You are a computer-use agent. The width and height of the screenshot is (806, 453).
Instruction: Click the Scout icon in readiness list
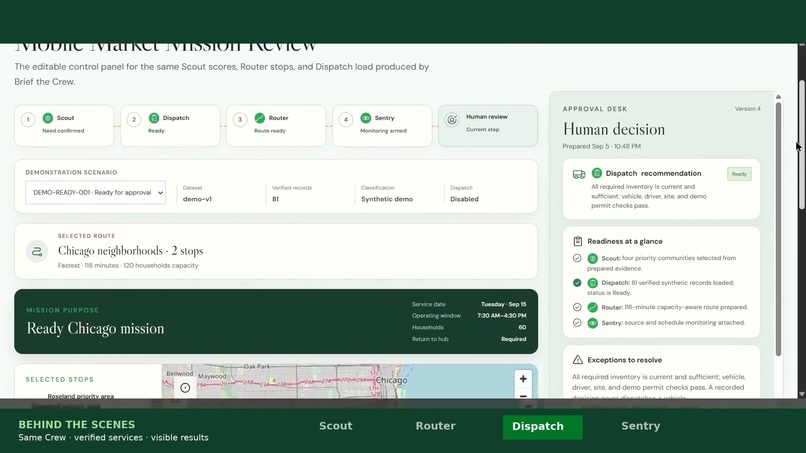pyautogui.click(x=593, y=258)
